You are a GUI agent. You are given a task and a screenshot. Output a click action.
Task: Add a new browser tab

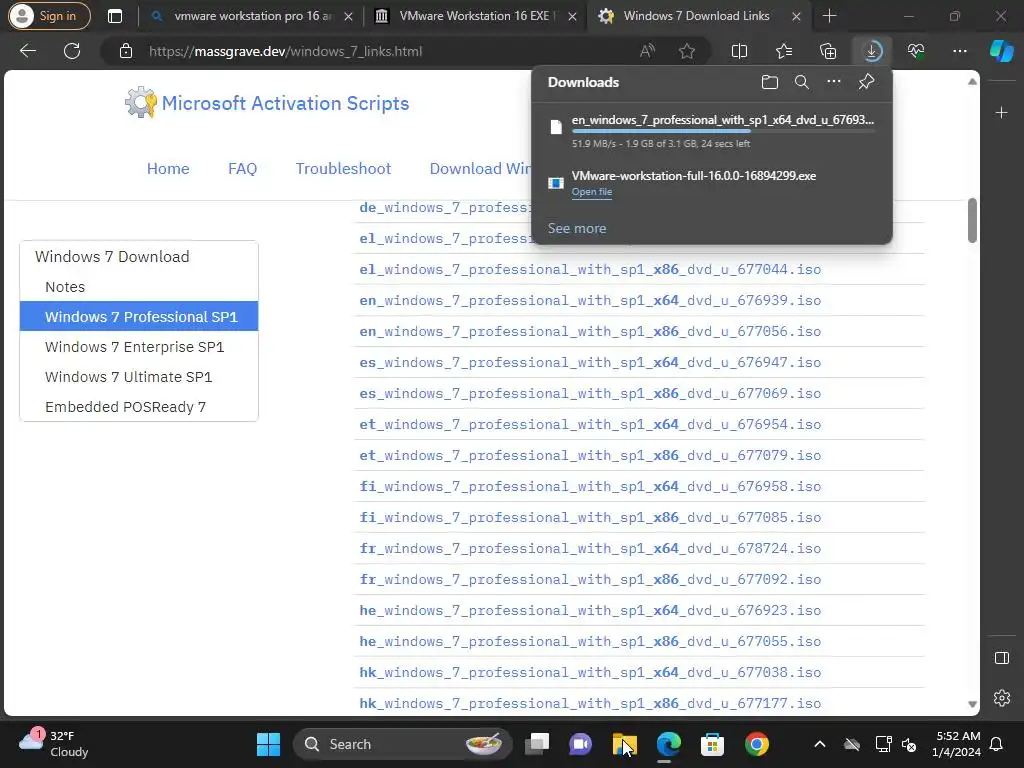coord(829,16)
